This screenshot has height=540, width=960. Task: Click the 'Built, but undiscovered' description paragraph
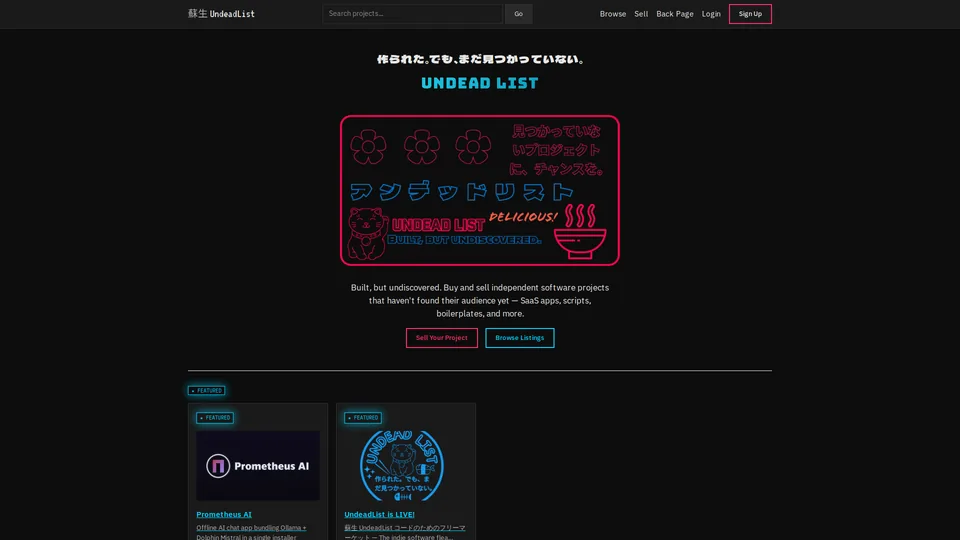pyautogui.click(x=480, y=300)
